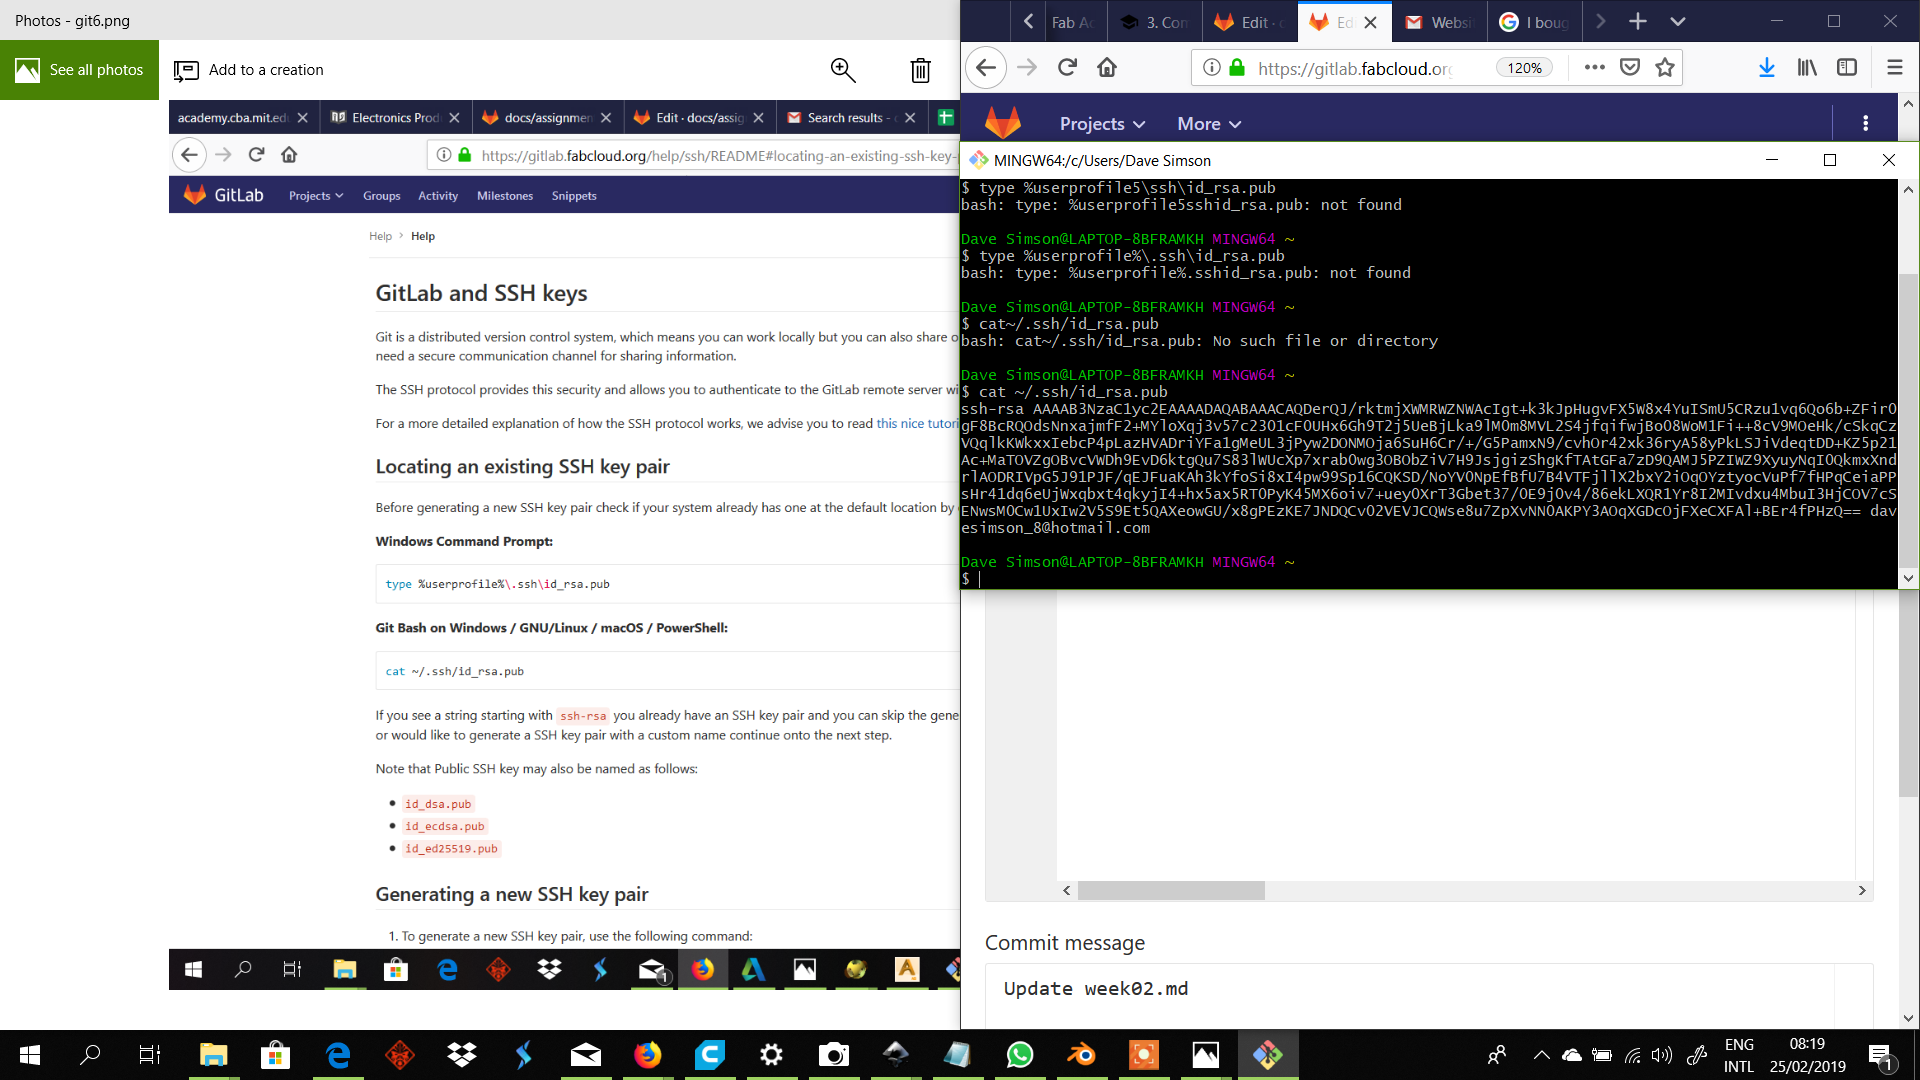This screenshot has width=1920, height=1080.
Task: Open list all tabs chevron
Action: pyautogui.click(x=1678, y=21)
